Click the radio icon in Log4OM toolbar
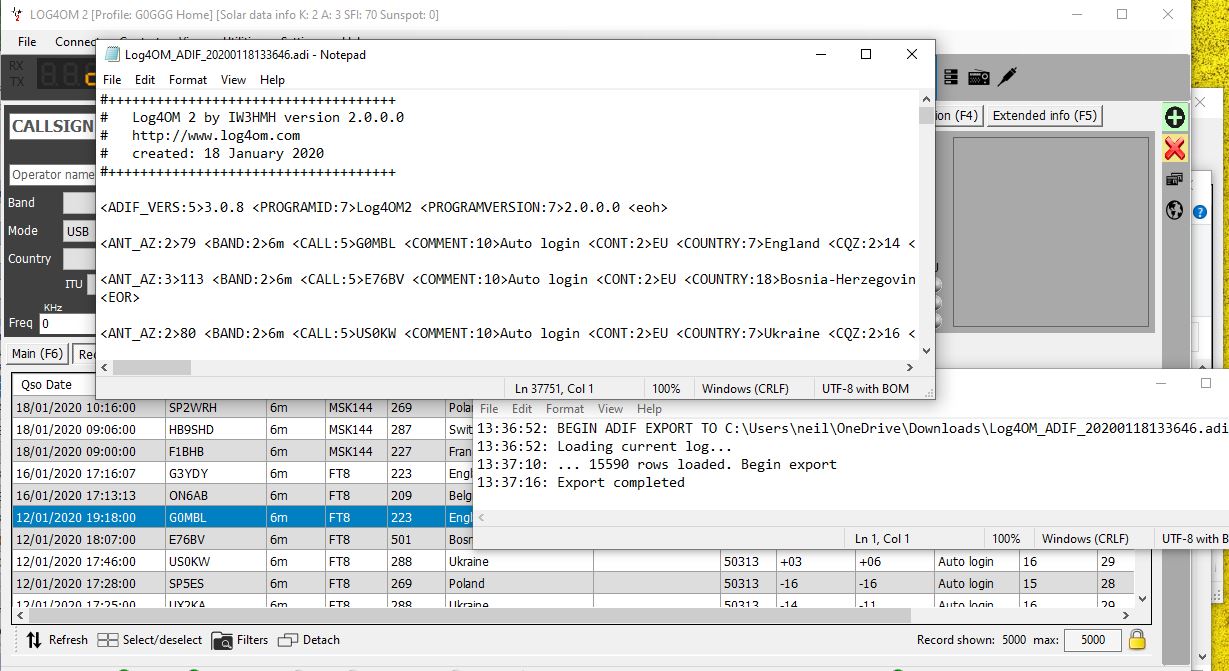 [978, 76]
